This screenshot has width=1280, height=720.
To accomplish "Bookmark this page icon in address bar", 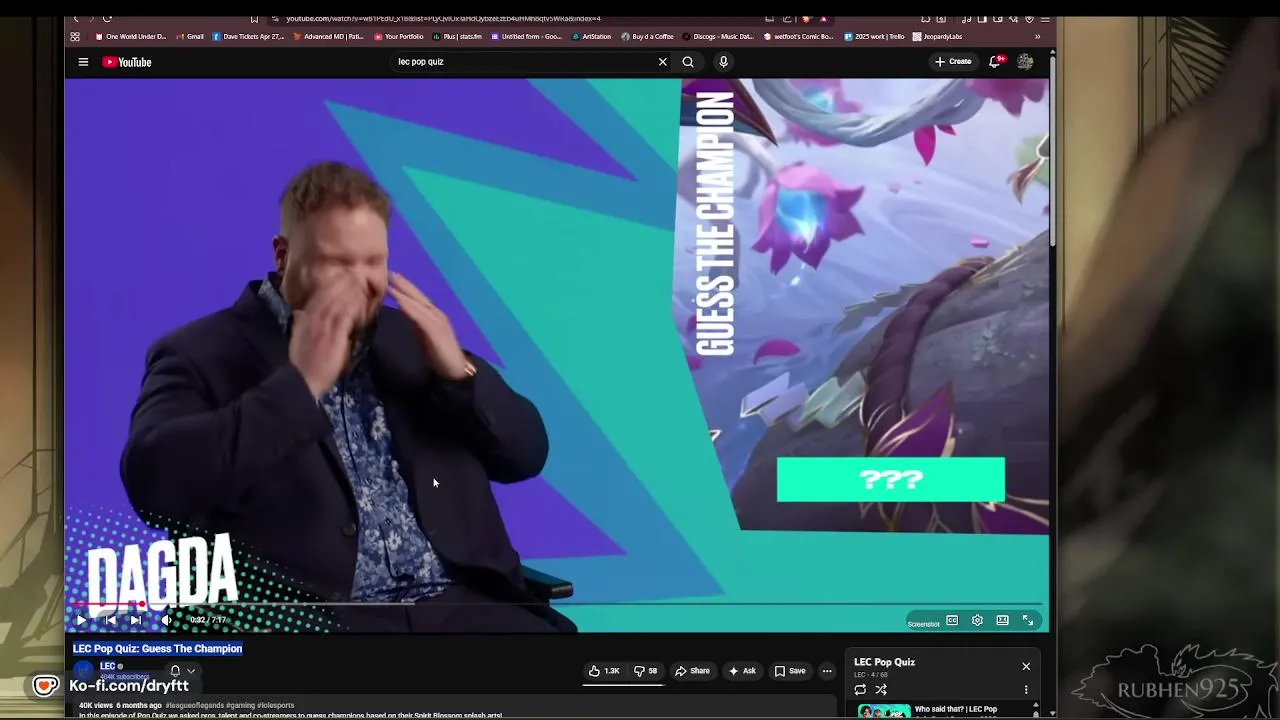I will (x=254, y=18).
